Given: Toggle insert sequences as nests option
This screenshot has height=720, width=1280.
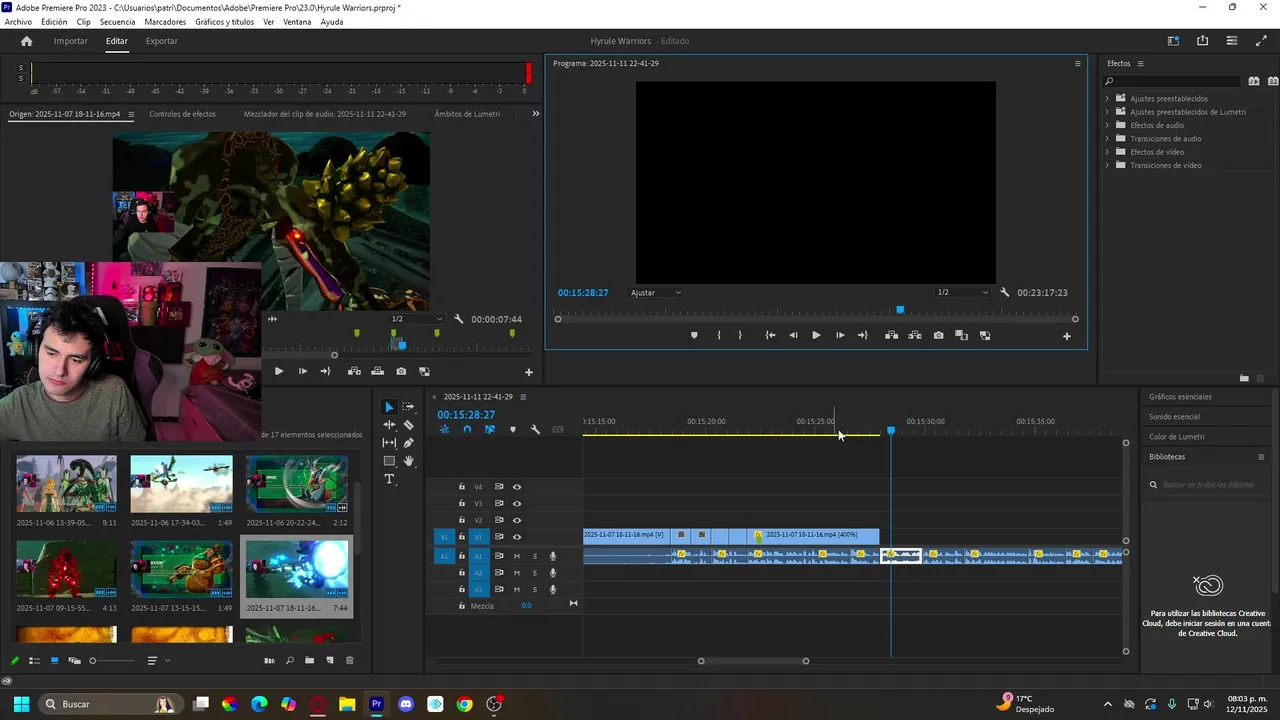Looking at the screenshot, I should click(444, 430).
